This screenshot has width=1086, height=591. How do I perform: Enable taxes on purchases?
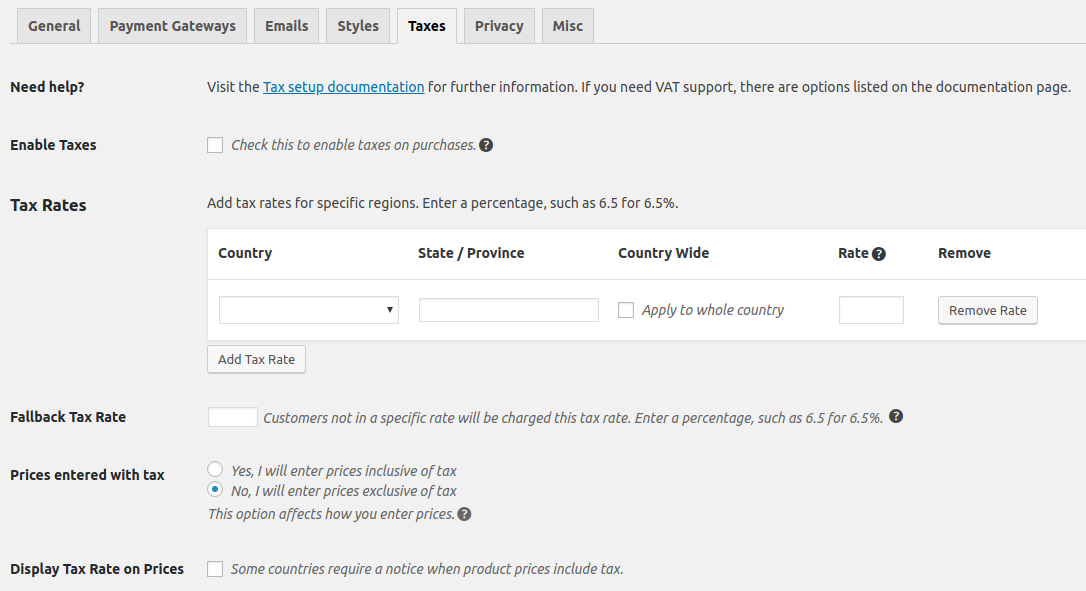[215, 145]
